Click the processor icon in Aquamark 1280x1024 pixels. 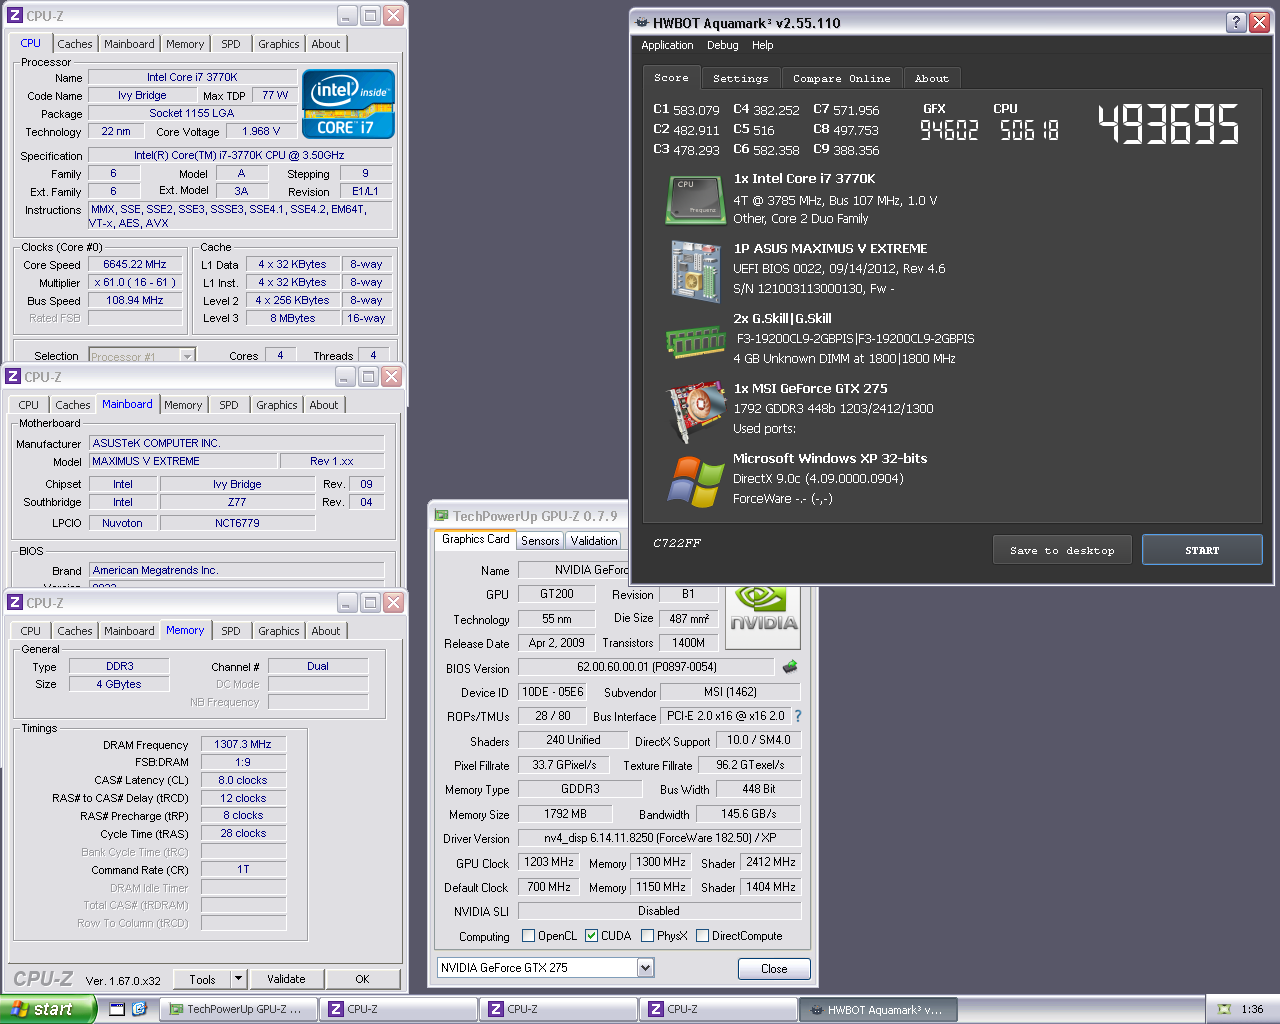pos(695,200)
